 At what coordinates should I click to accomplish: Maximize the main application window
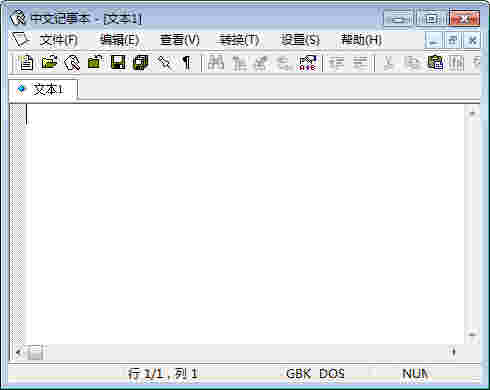(x=431, y=18)
